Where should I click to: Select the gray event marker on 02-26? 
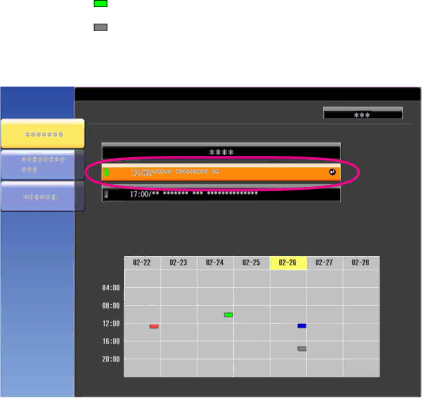tap(302, 349)
